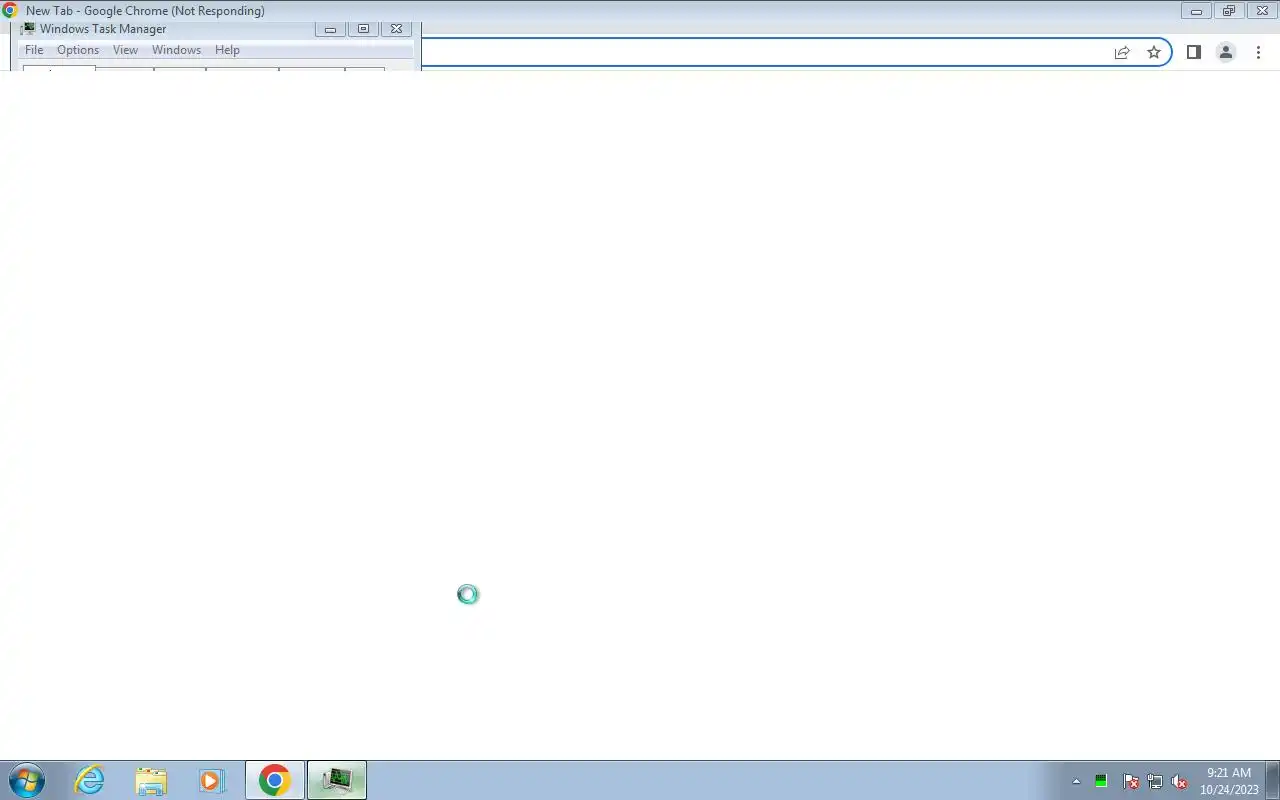Open Windows Explorer folder on taskbar
The height and width of the screenshot is (800, 1280).
click(x=151, y=780)
